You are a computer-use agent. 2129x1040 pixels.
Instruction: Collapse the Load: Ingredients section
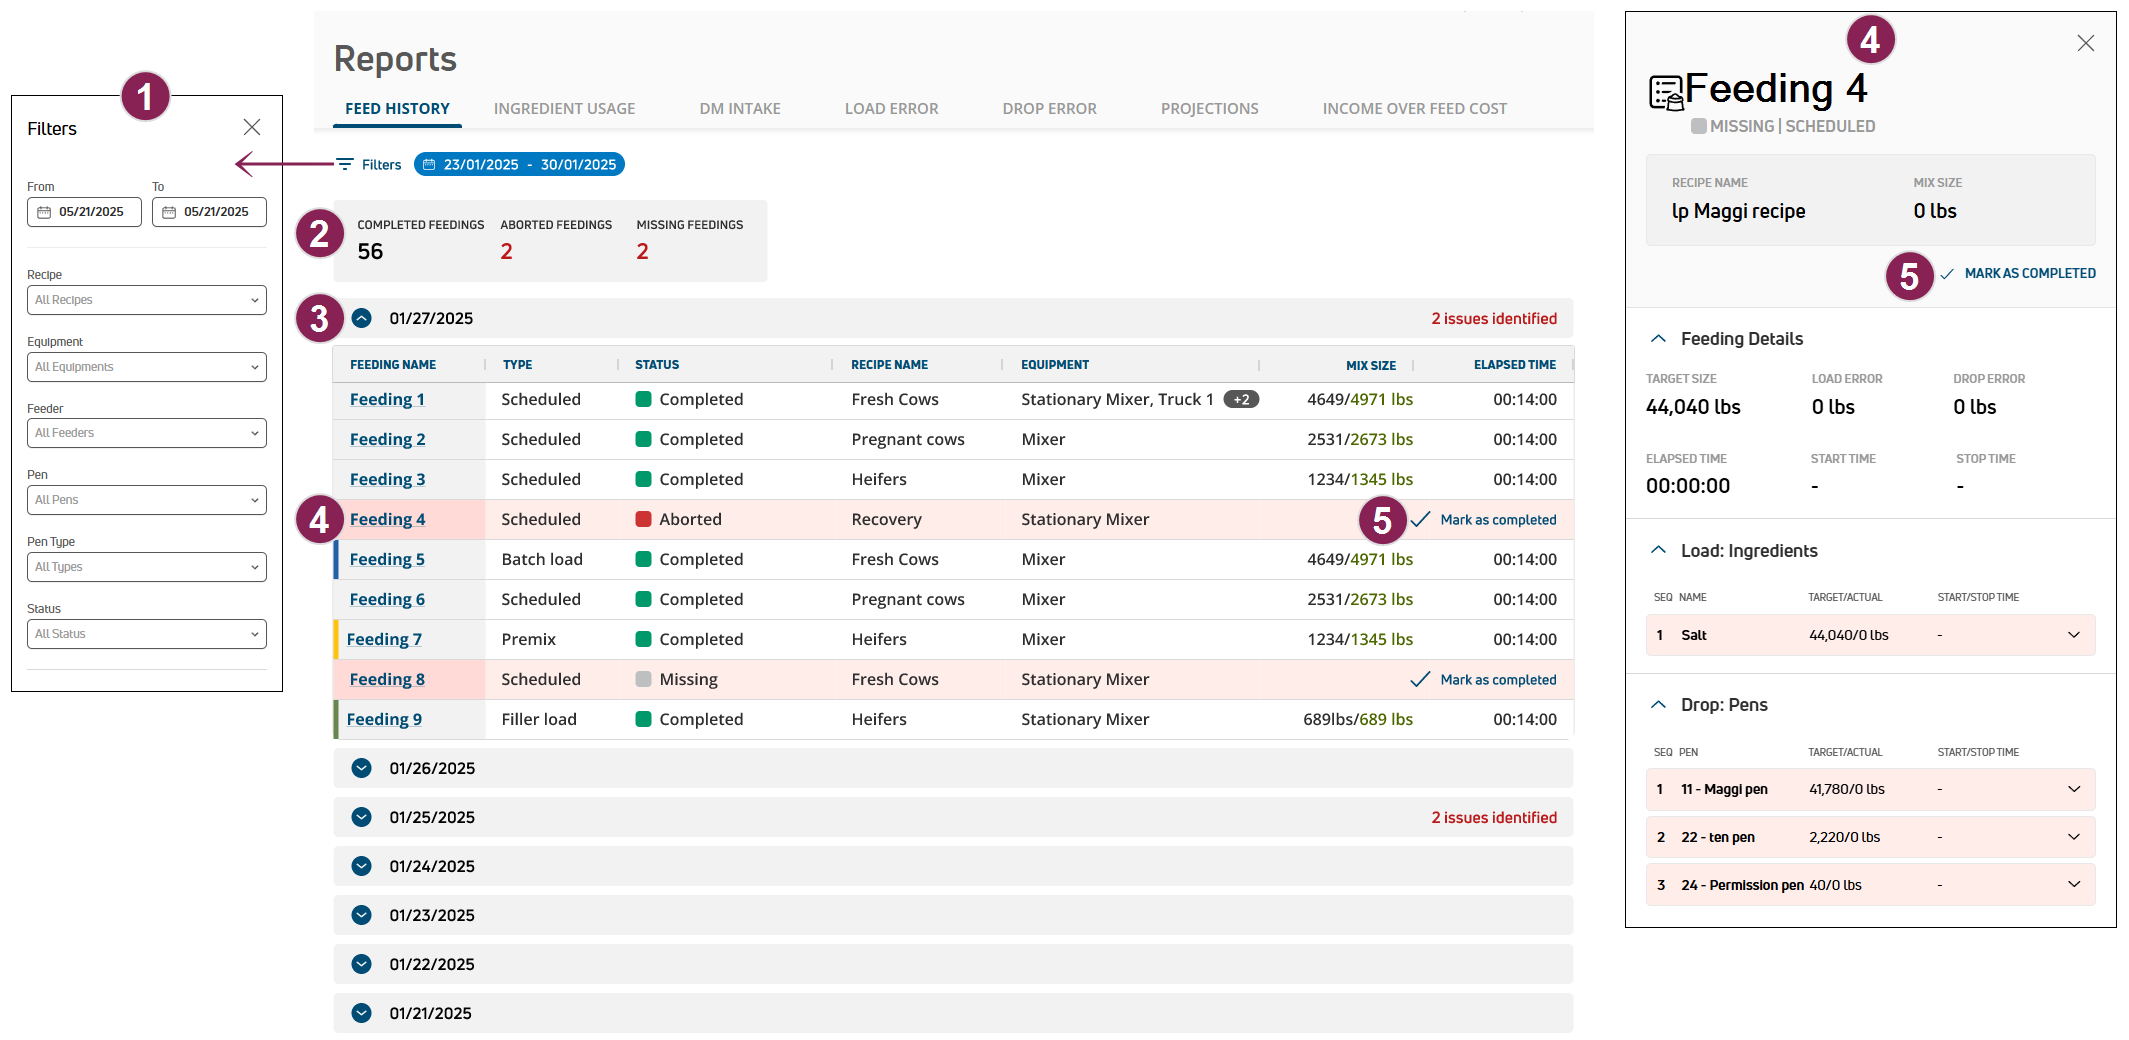click(x=1658, y=551)
